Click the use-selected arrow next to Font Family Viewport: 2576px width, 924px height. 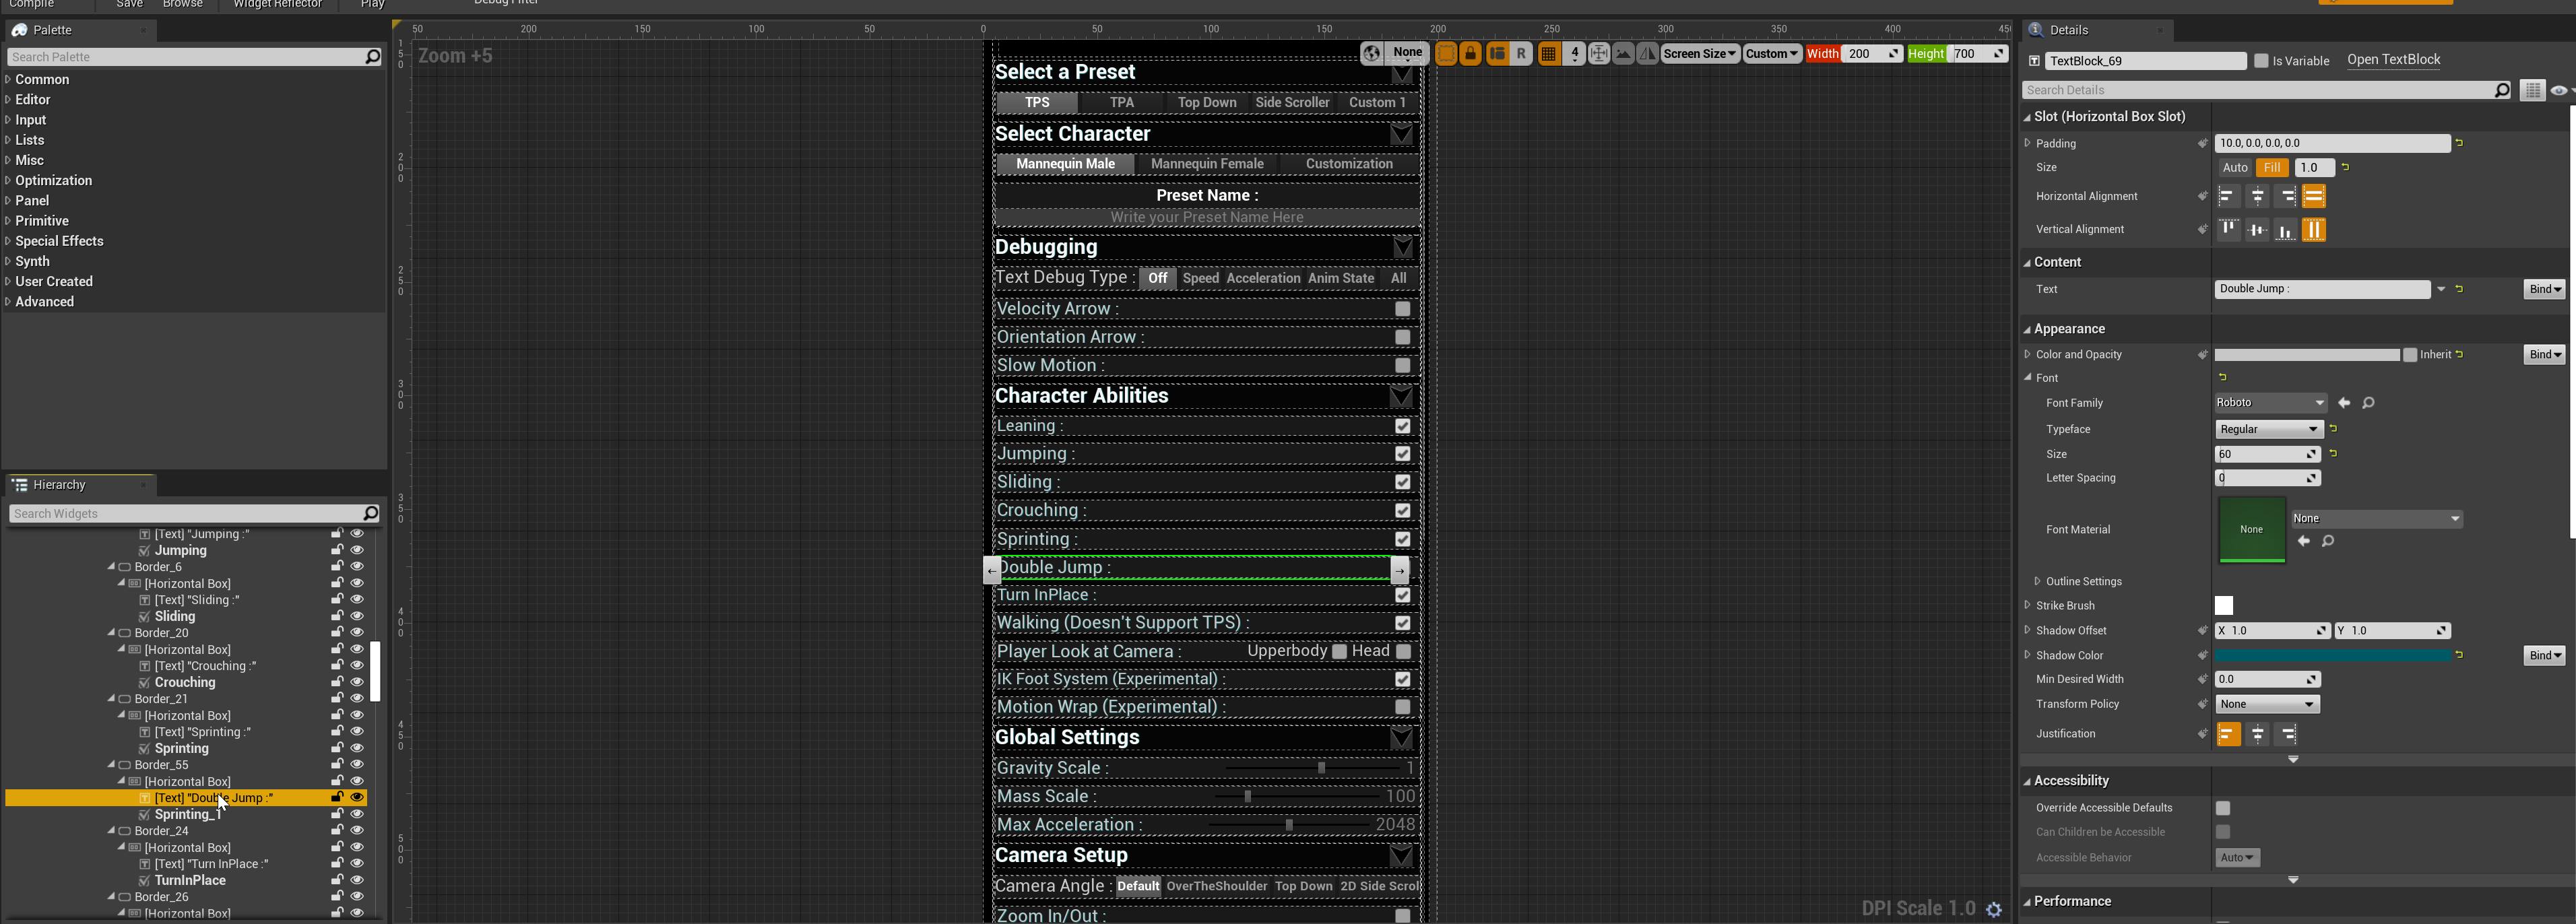tap(2344, 403)
